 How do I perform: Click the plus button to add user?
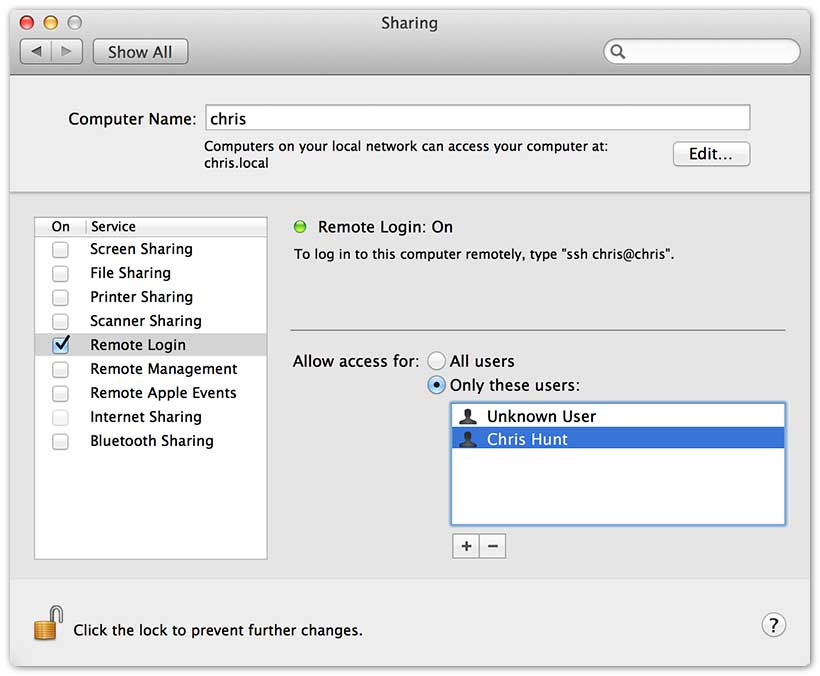click(466, 546)
